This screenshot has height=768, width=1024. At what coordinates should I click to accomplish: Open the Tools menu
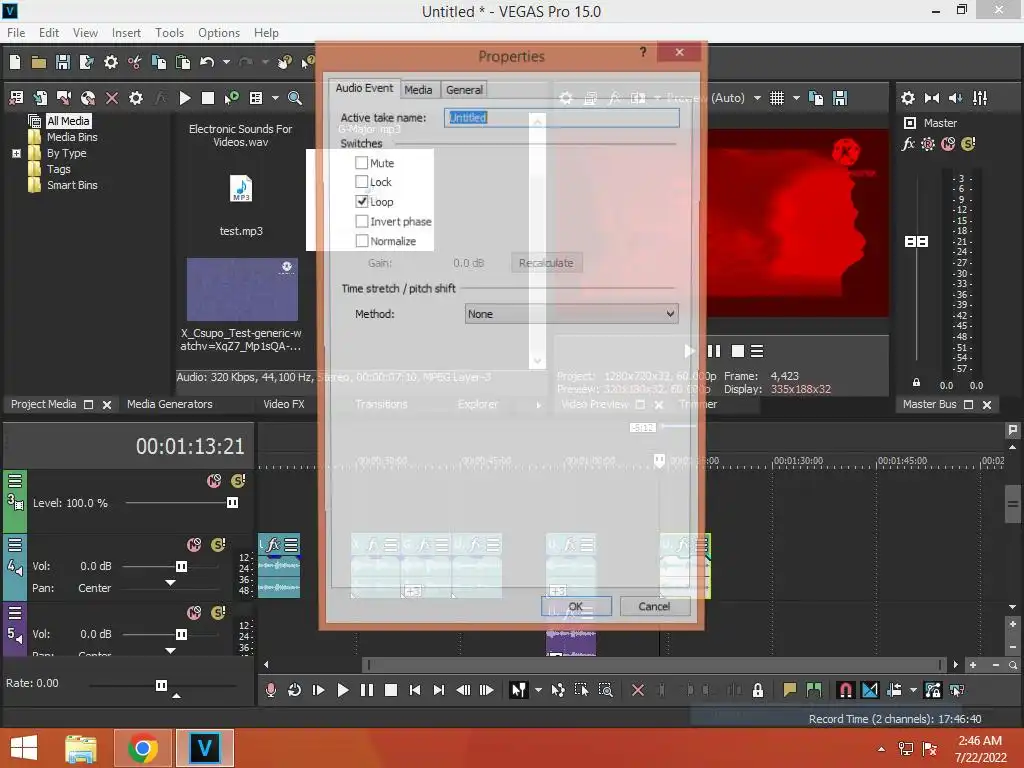(x=169, y=33)
